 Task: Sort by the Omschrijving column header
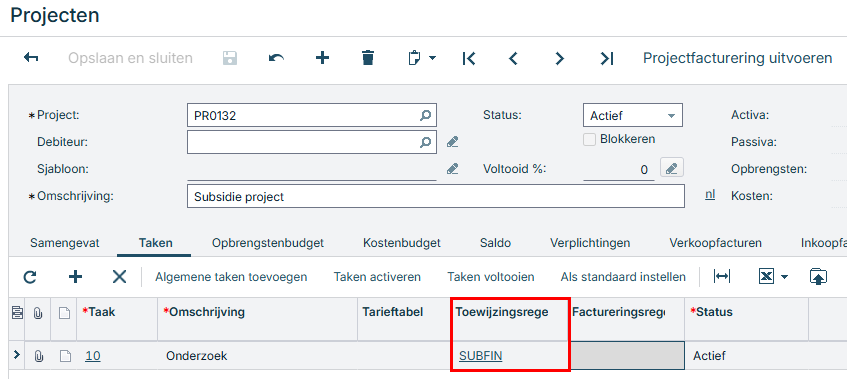pos(257,319)
